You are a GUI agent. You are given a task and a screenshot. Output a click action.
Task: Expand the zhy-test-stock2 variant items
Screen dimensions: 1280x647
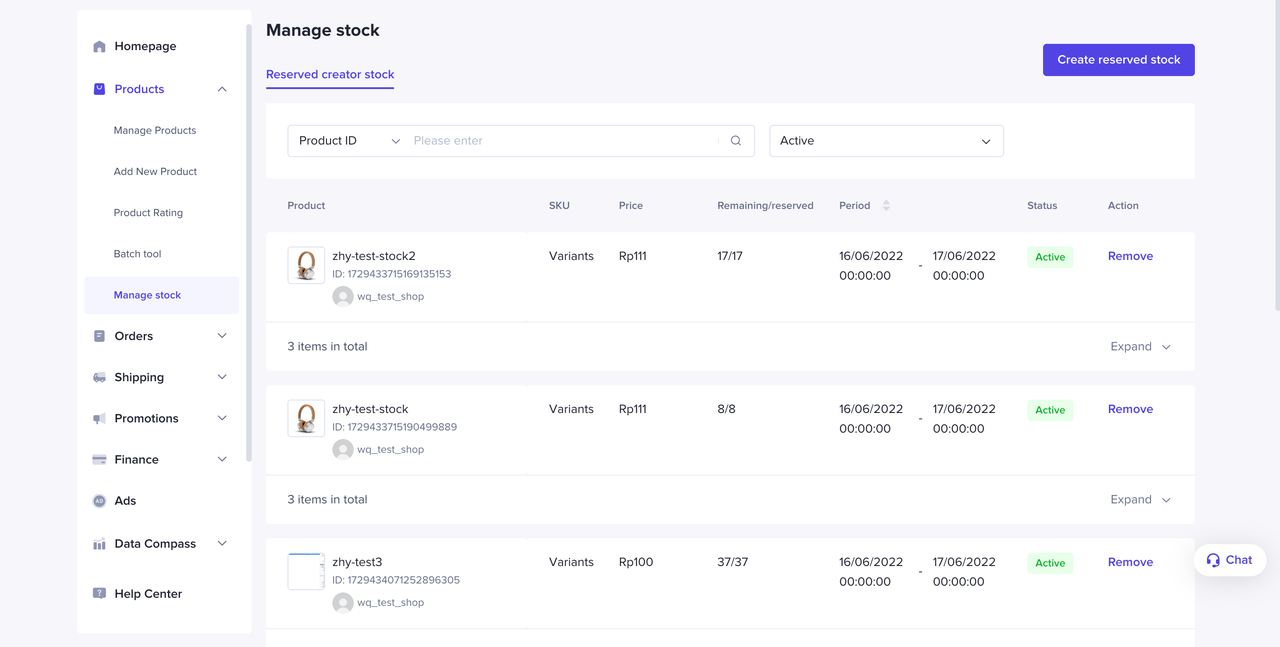coord(1140,347)
